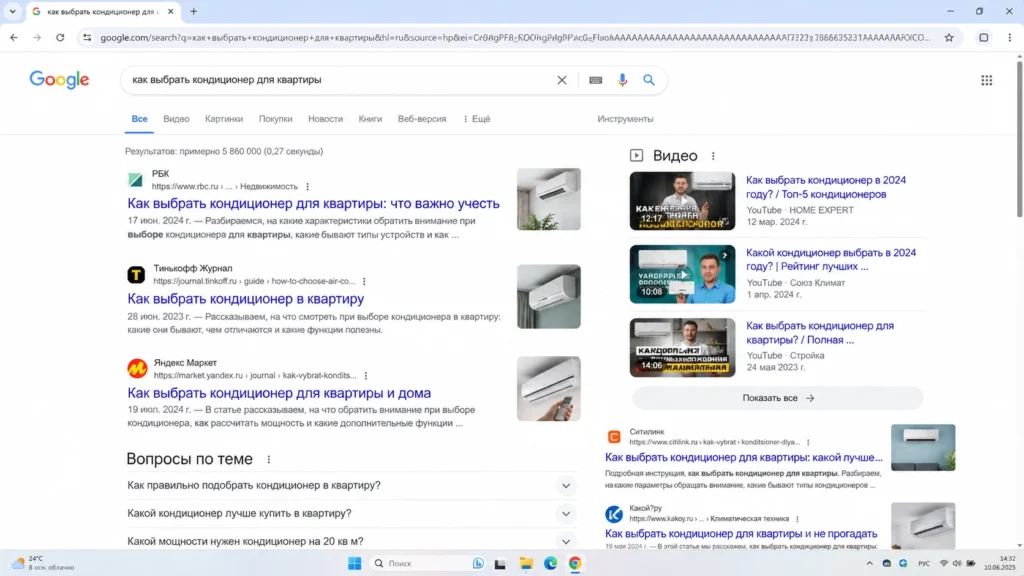Open the Windows Start menu
The image size is (1024, 576).
[x=355, y=563]
